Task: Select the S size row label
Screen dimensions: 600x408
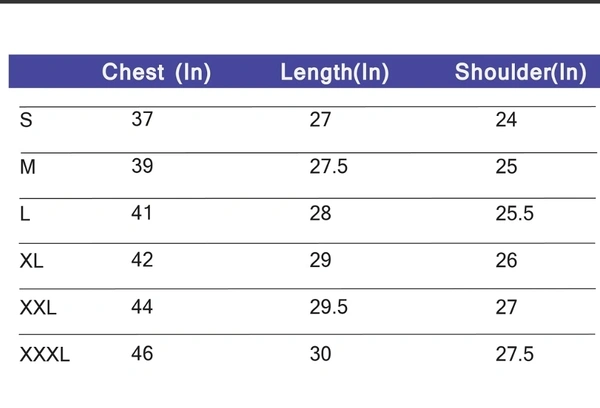Action: tap(26, 120)
